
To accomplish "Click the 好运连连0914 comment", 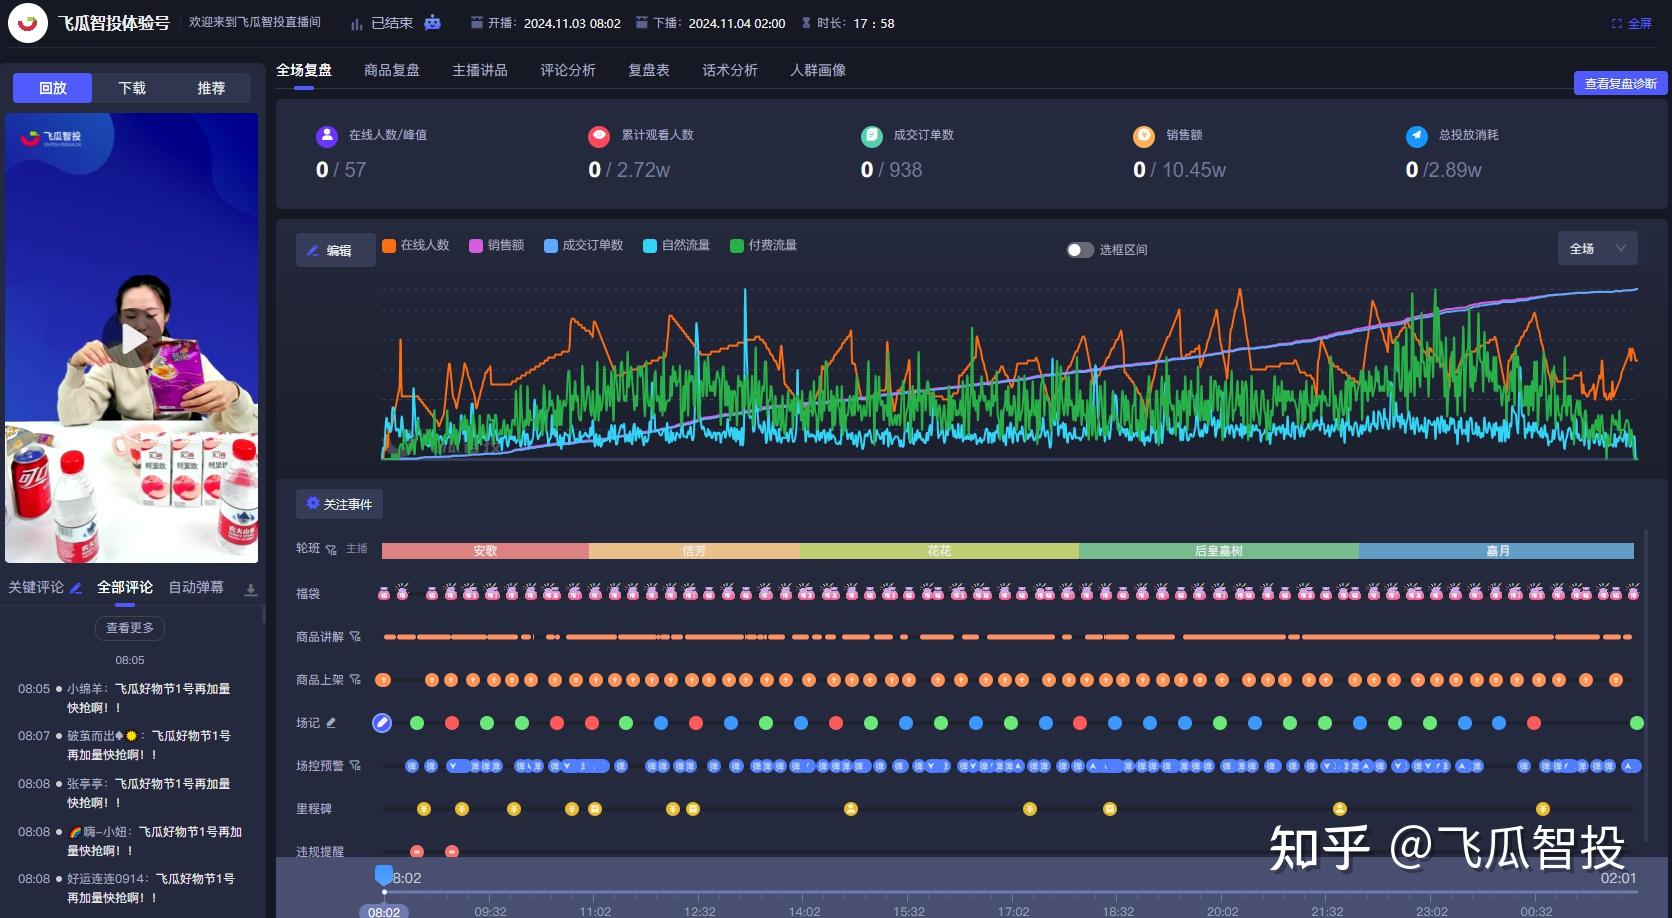I will pyautogui.click(x=127, y=888).
